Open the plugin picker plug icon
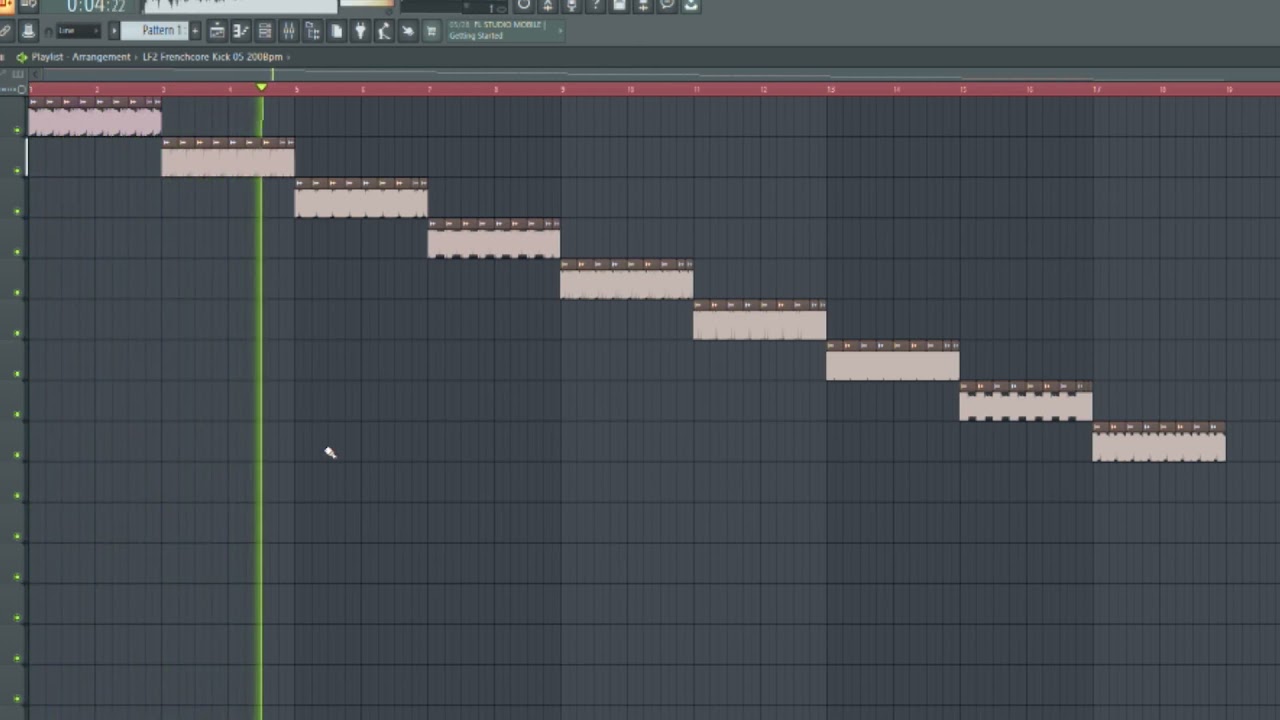Image resolution: width=1280 pixels, height=720 pixels. pyautogui.click(x=360, y=31)
